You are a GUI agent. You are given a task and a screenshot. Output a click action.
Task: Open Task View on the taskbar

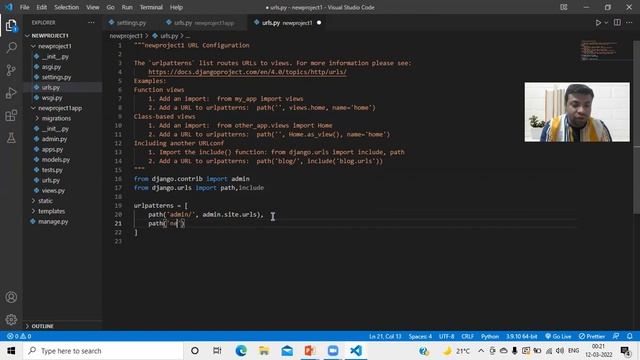click(217, 351)
